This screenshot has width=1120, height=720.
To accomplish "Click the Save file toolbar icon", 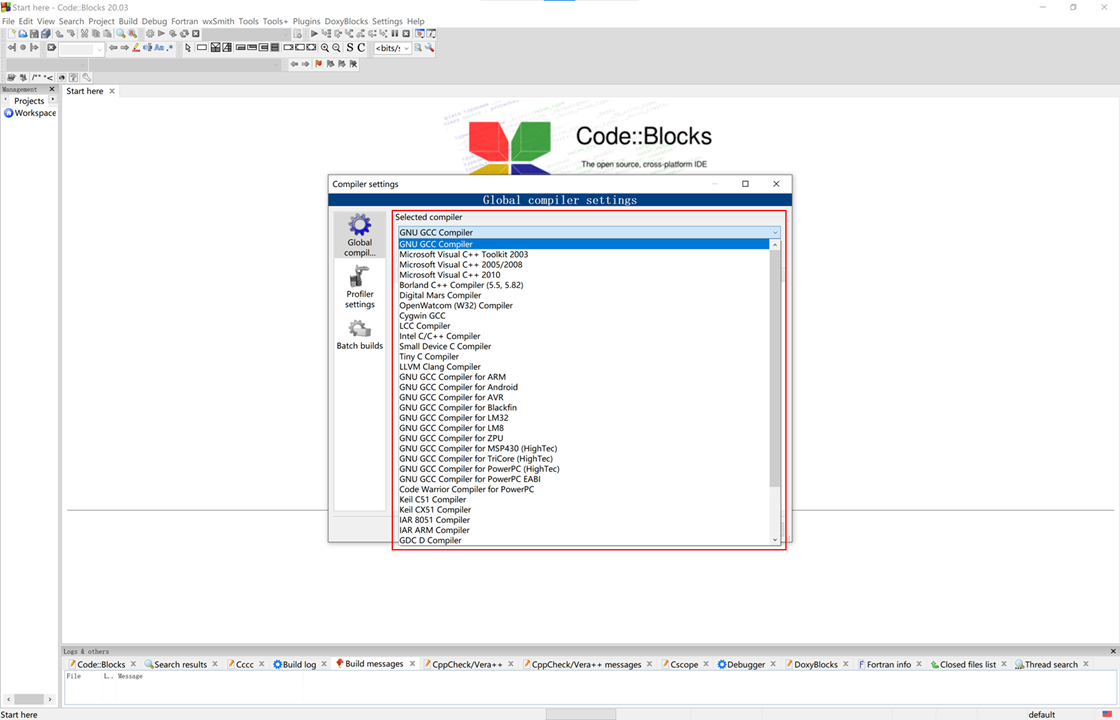I will (x=34, y=34).
